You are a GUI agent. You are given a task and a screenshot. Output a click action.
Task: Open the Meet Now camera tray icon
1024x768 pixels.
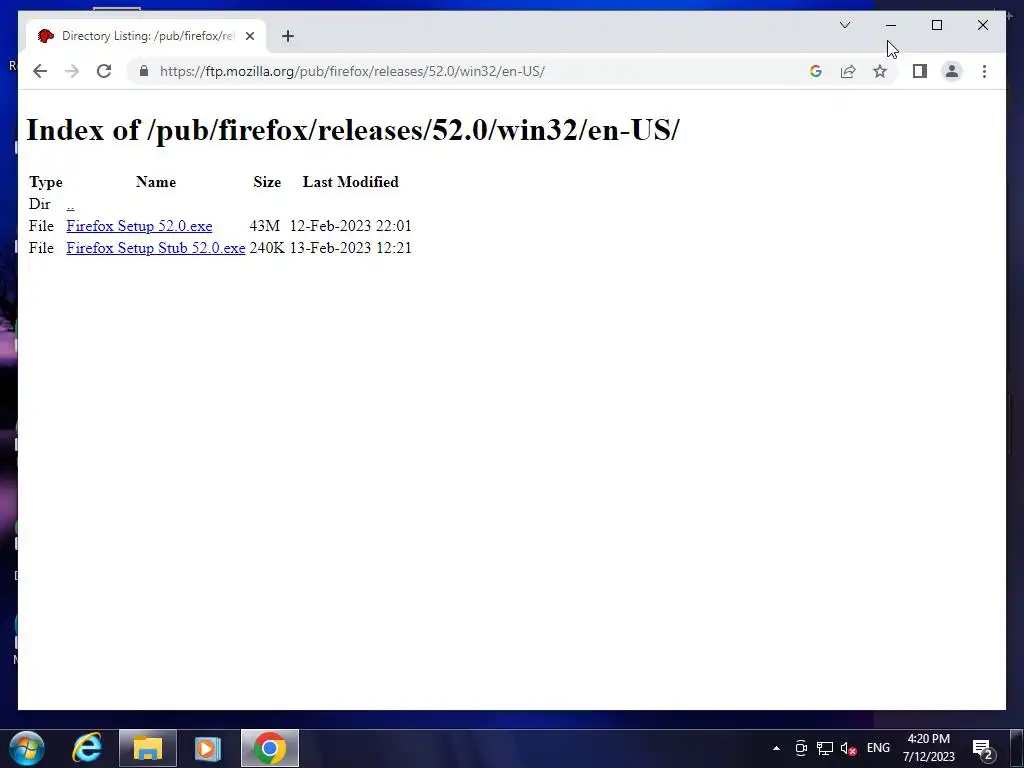[x=801, y=748]
